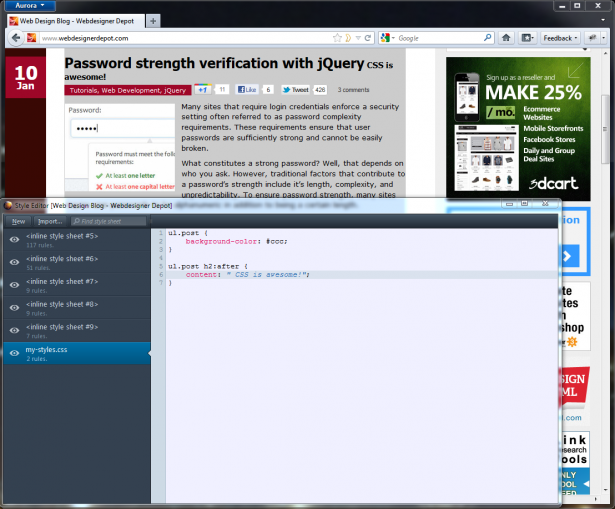Image resolution: width=615 pixels, height=509 pixels.
Task: Select inline style sheet #9 entry
Action: (77, 331)
